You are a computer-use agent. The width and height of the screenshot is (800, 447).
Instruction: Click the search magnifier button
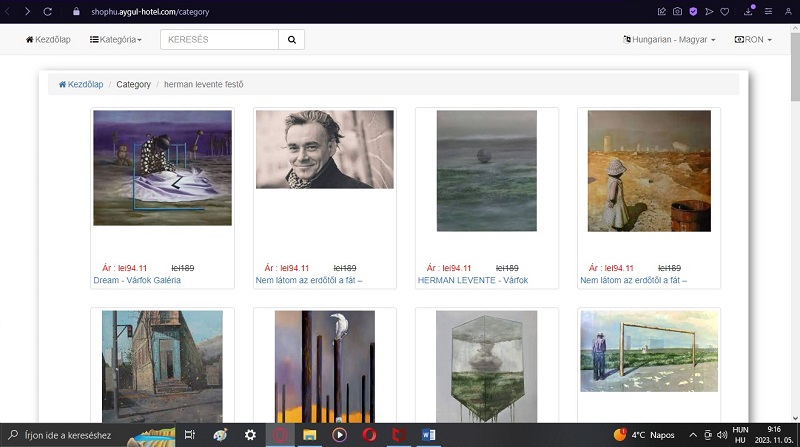[x=291, y=39]
